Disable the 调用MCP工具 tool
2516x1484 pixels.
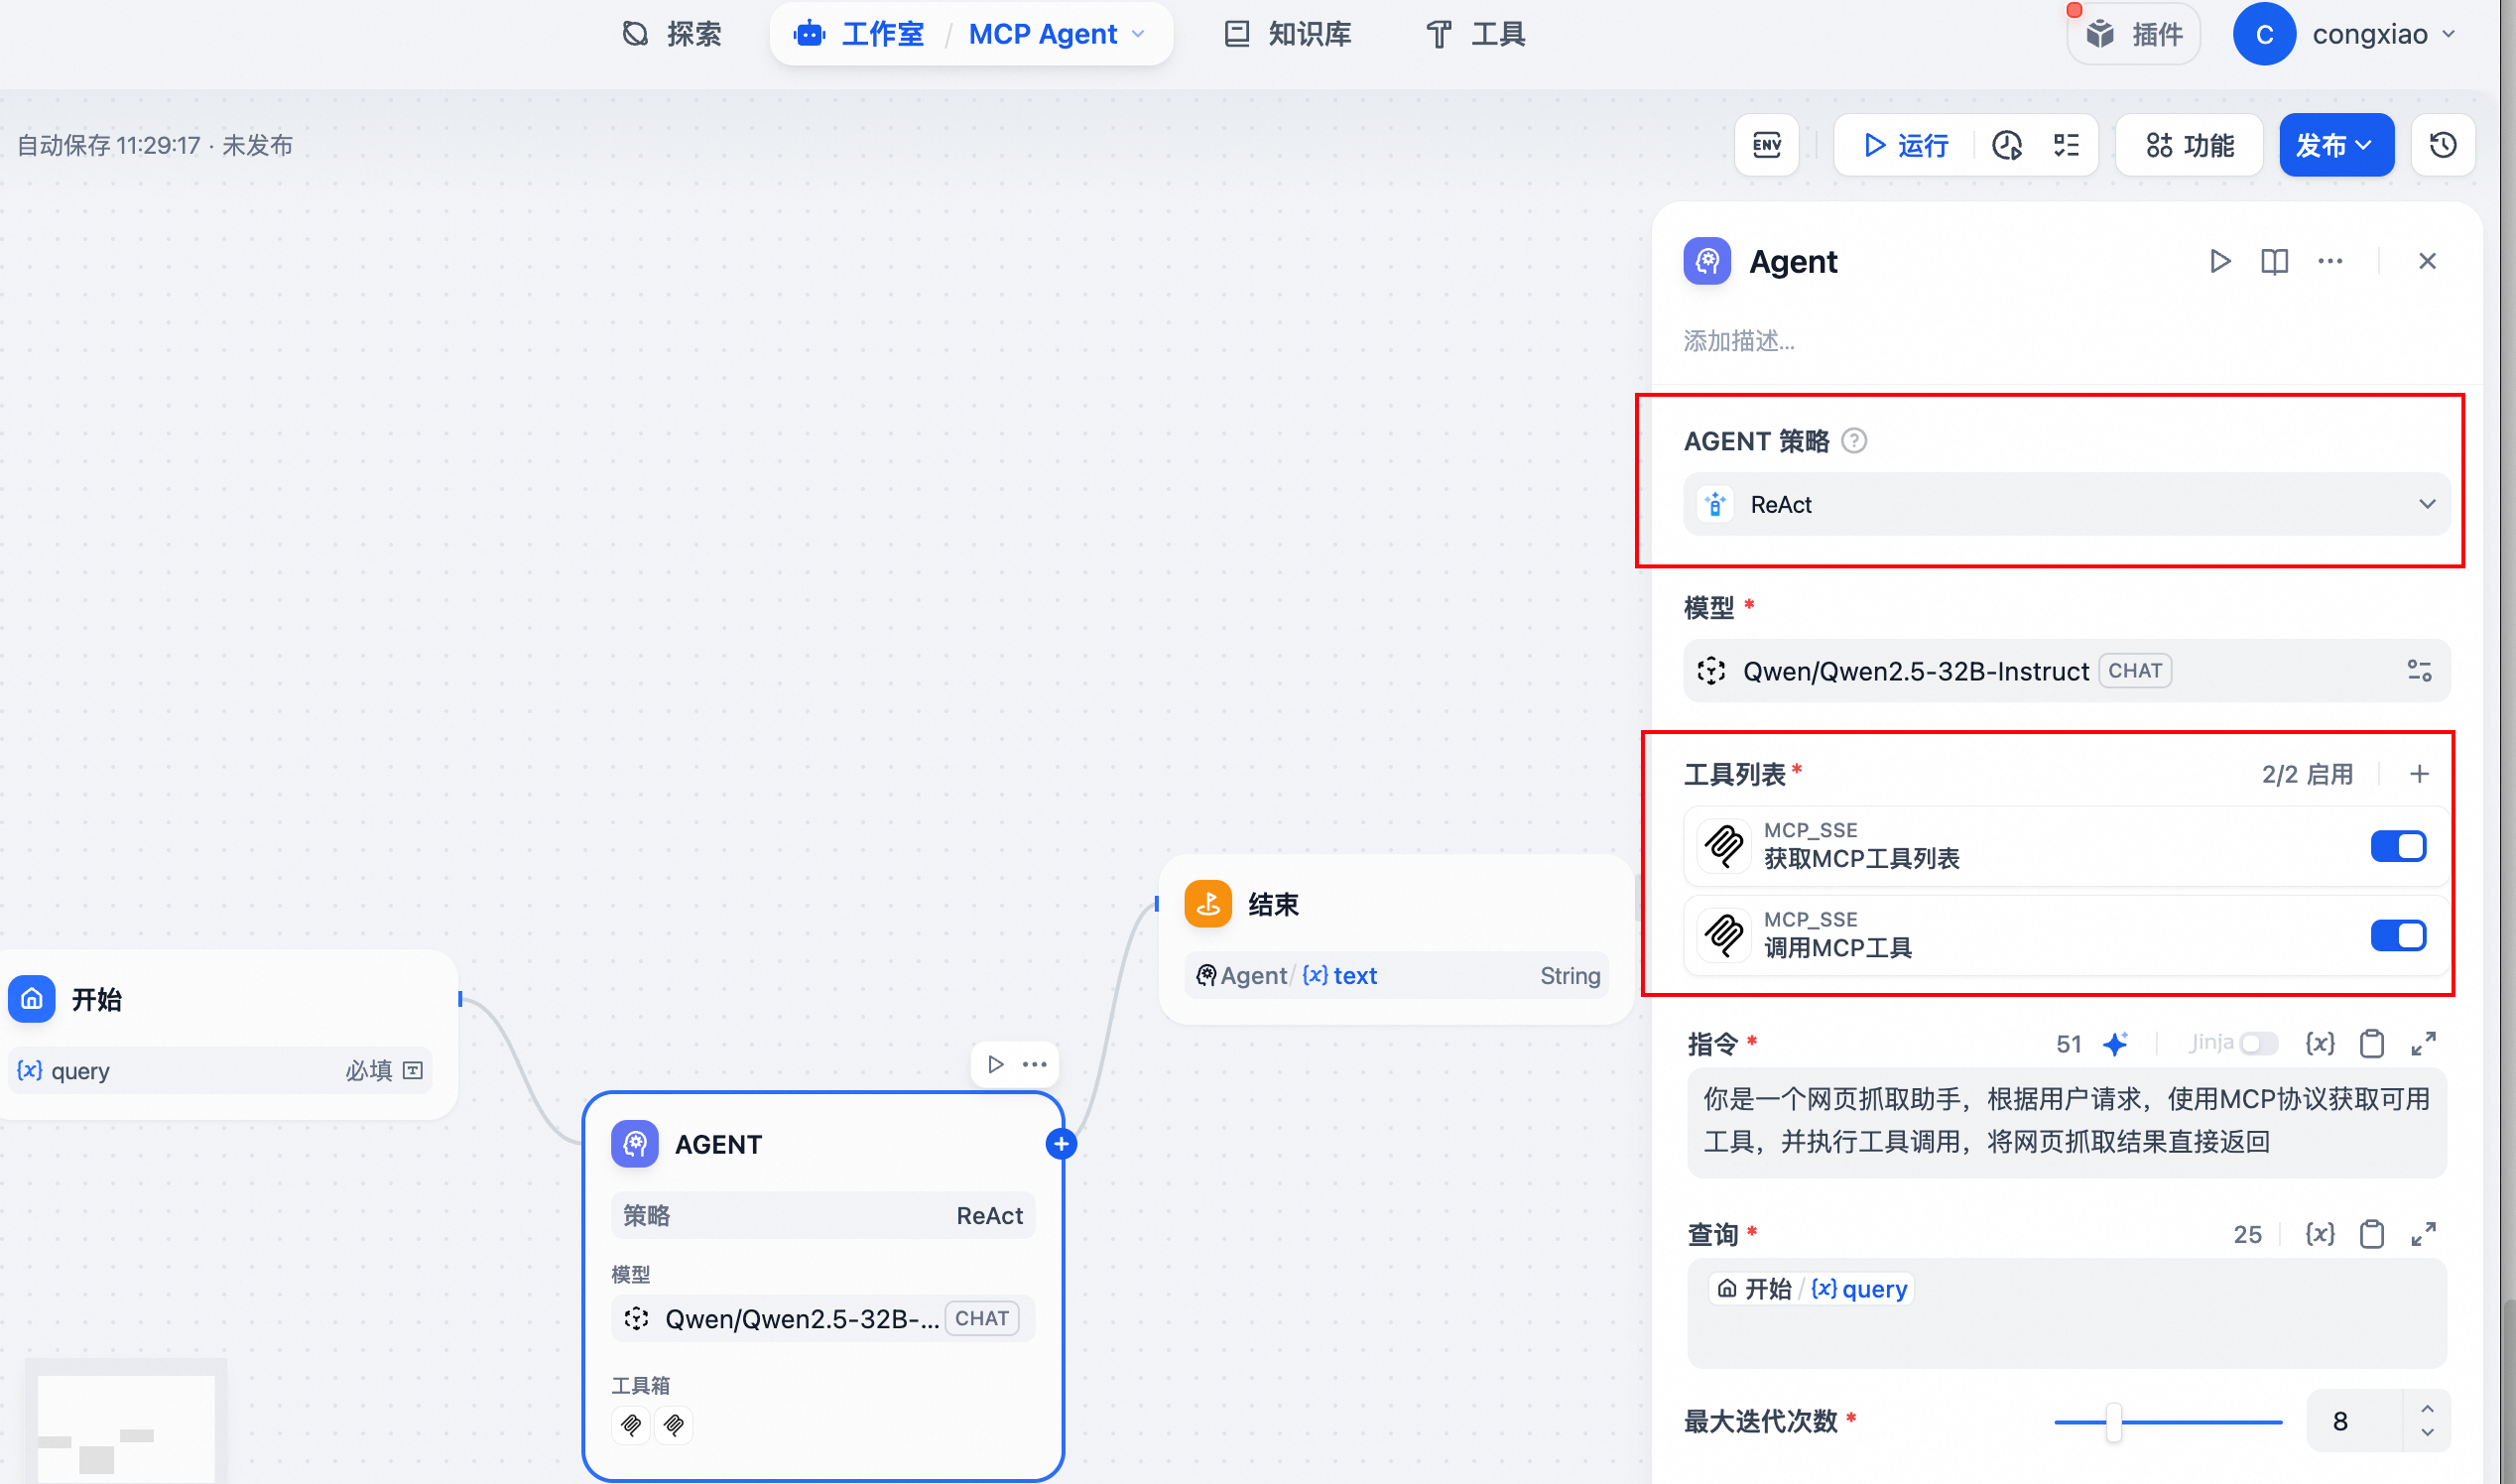2398,935
